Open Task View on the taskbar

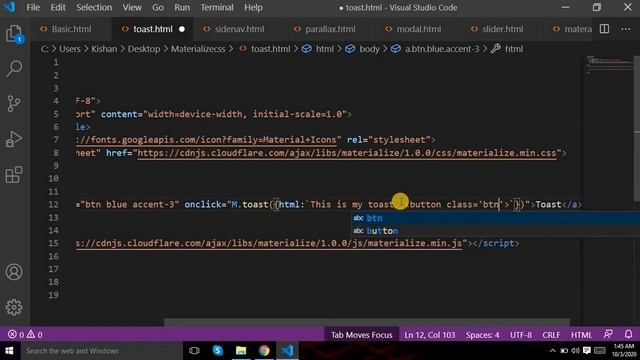pyautogui.click(x=194, y=351)
